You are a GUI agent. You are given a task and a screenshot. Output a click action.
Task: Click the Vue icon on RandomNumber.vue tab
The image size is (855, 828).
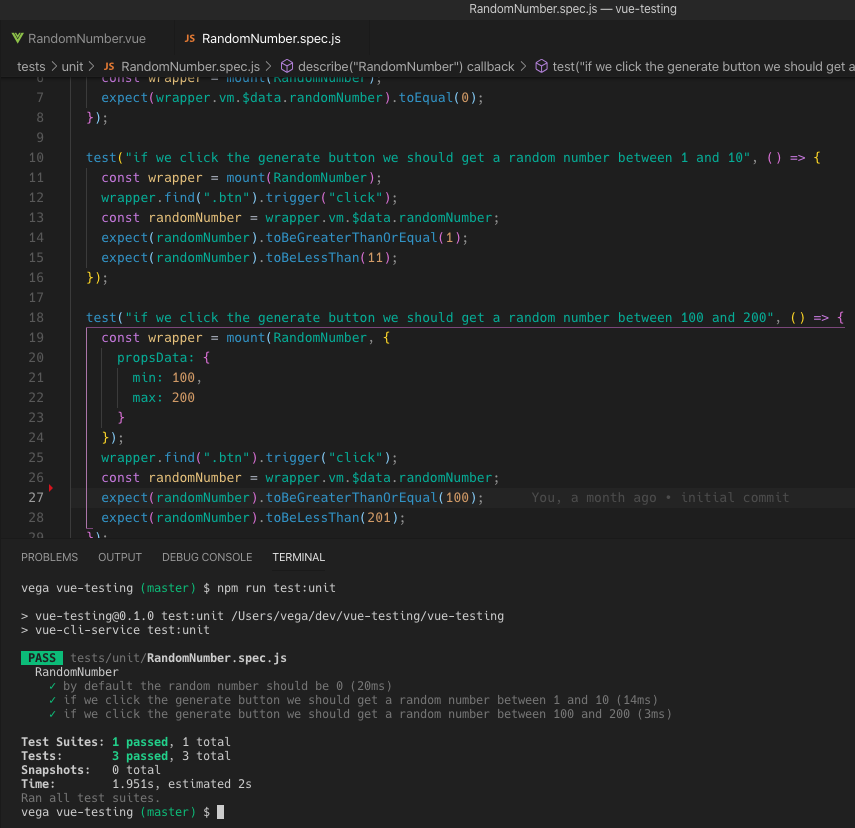(17, 39)
